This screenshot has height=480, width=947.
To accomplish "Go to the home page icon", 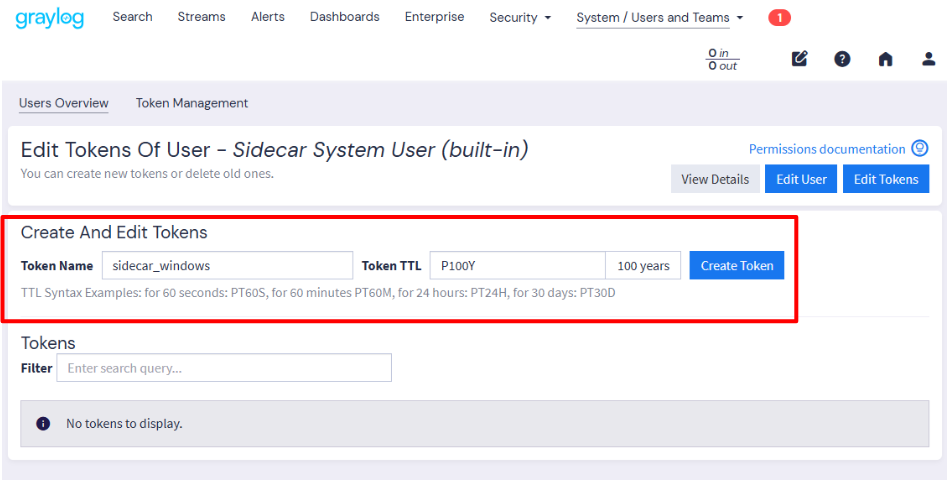I will coord(885,59).
